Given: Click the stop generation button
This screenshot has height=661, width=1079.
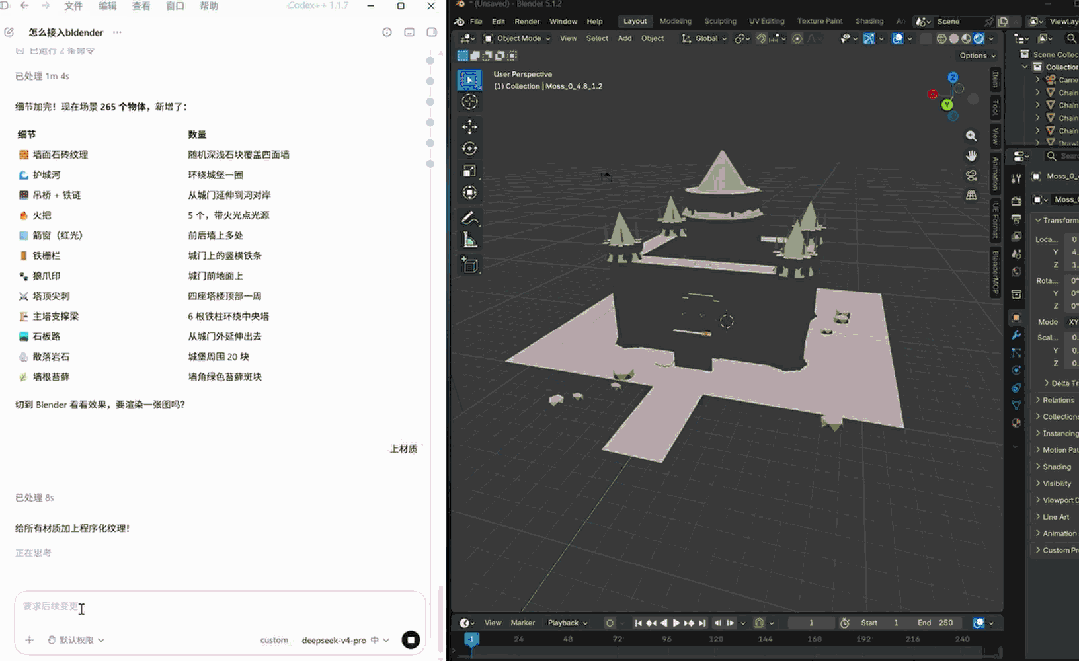Looking at the screenshot, I should (x=411, y=640).
